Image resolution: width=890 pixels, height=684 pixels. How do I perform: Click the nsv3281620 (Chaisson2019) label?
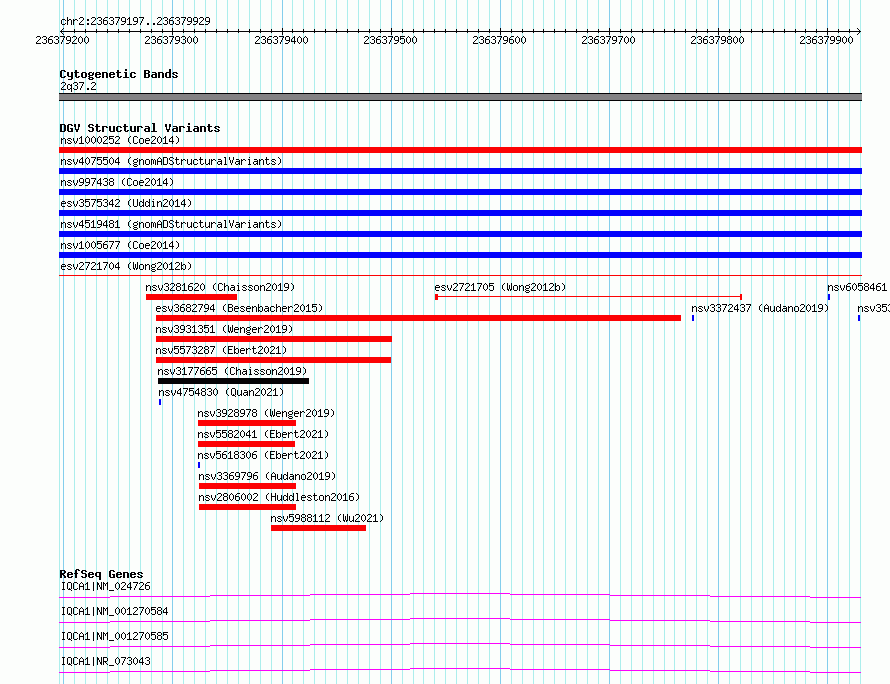(220, 287)
